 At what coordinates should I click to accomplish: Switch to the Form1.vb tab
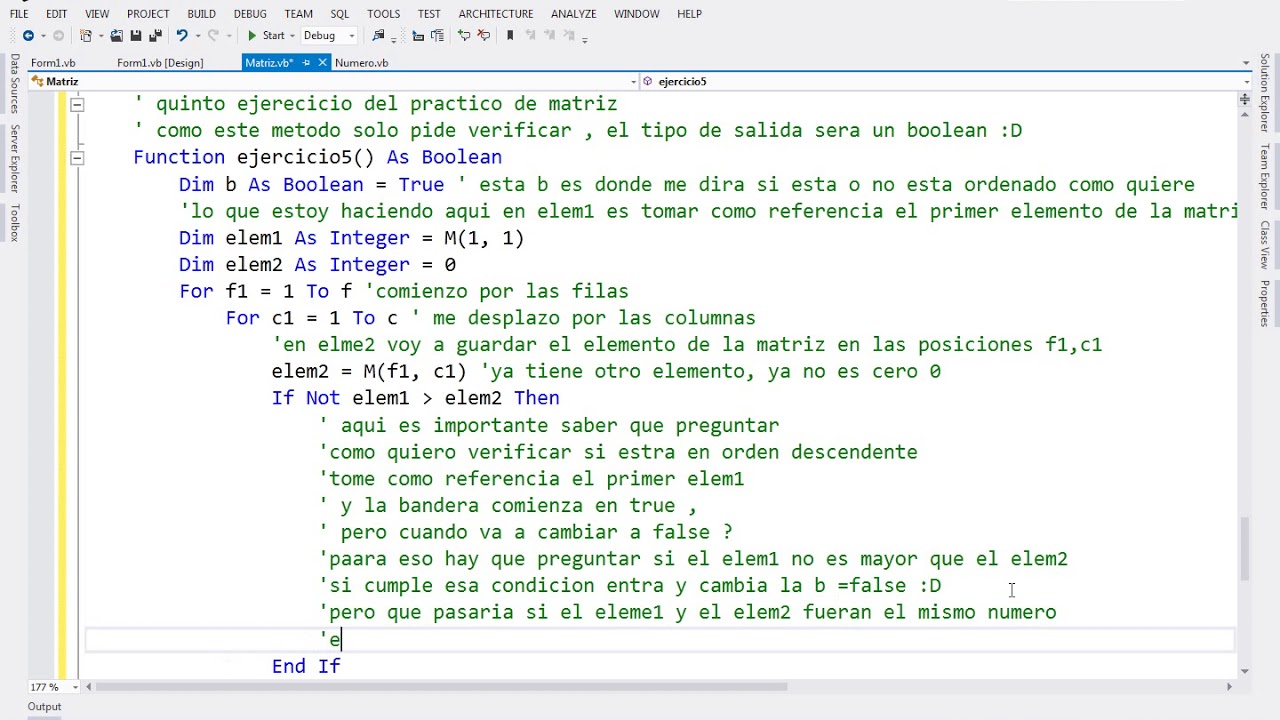53,62
